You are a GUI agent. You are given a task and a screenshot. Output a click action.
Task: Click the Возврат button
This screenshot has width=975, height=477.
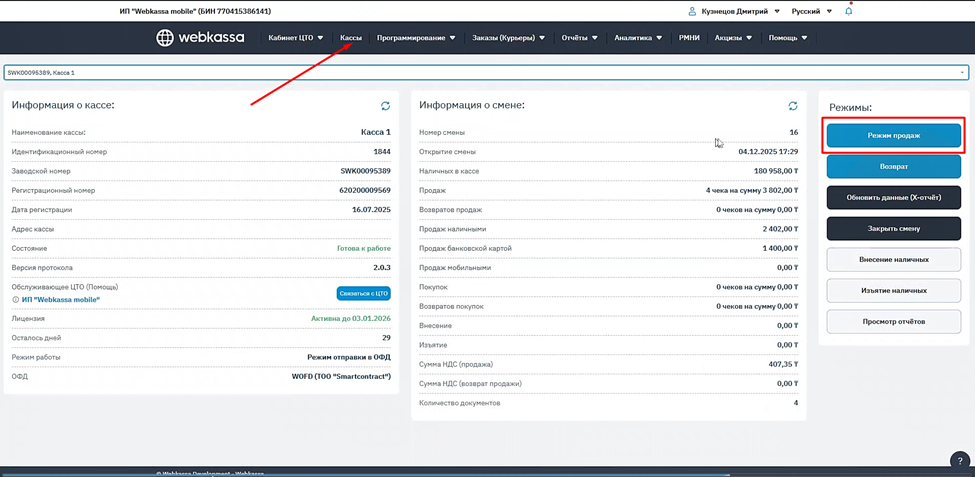(x=894, y=167)
